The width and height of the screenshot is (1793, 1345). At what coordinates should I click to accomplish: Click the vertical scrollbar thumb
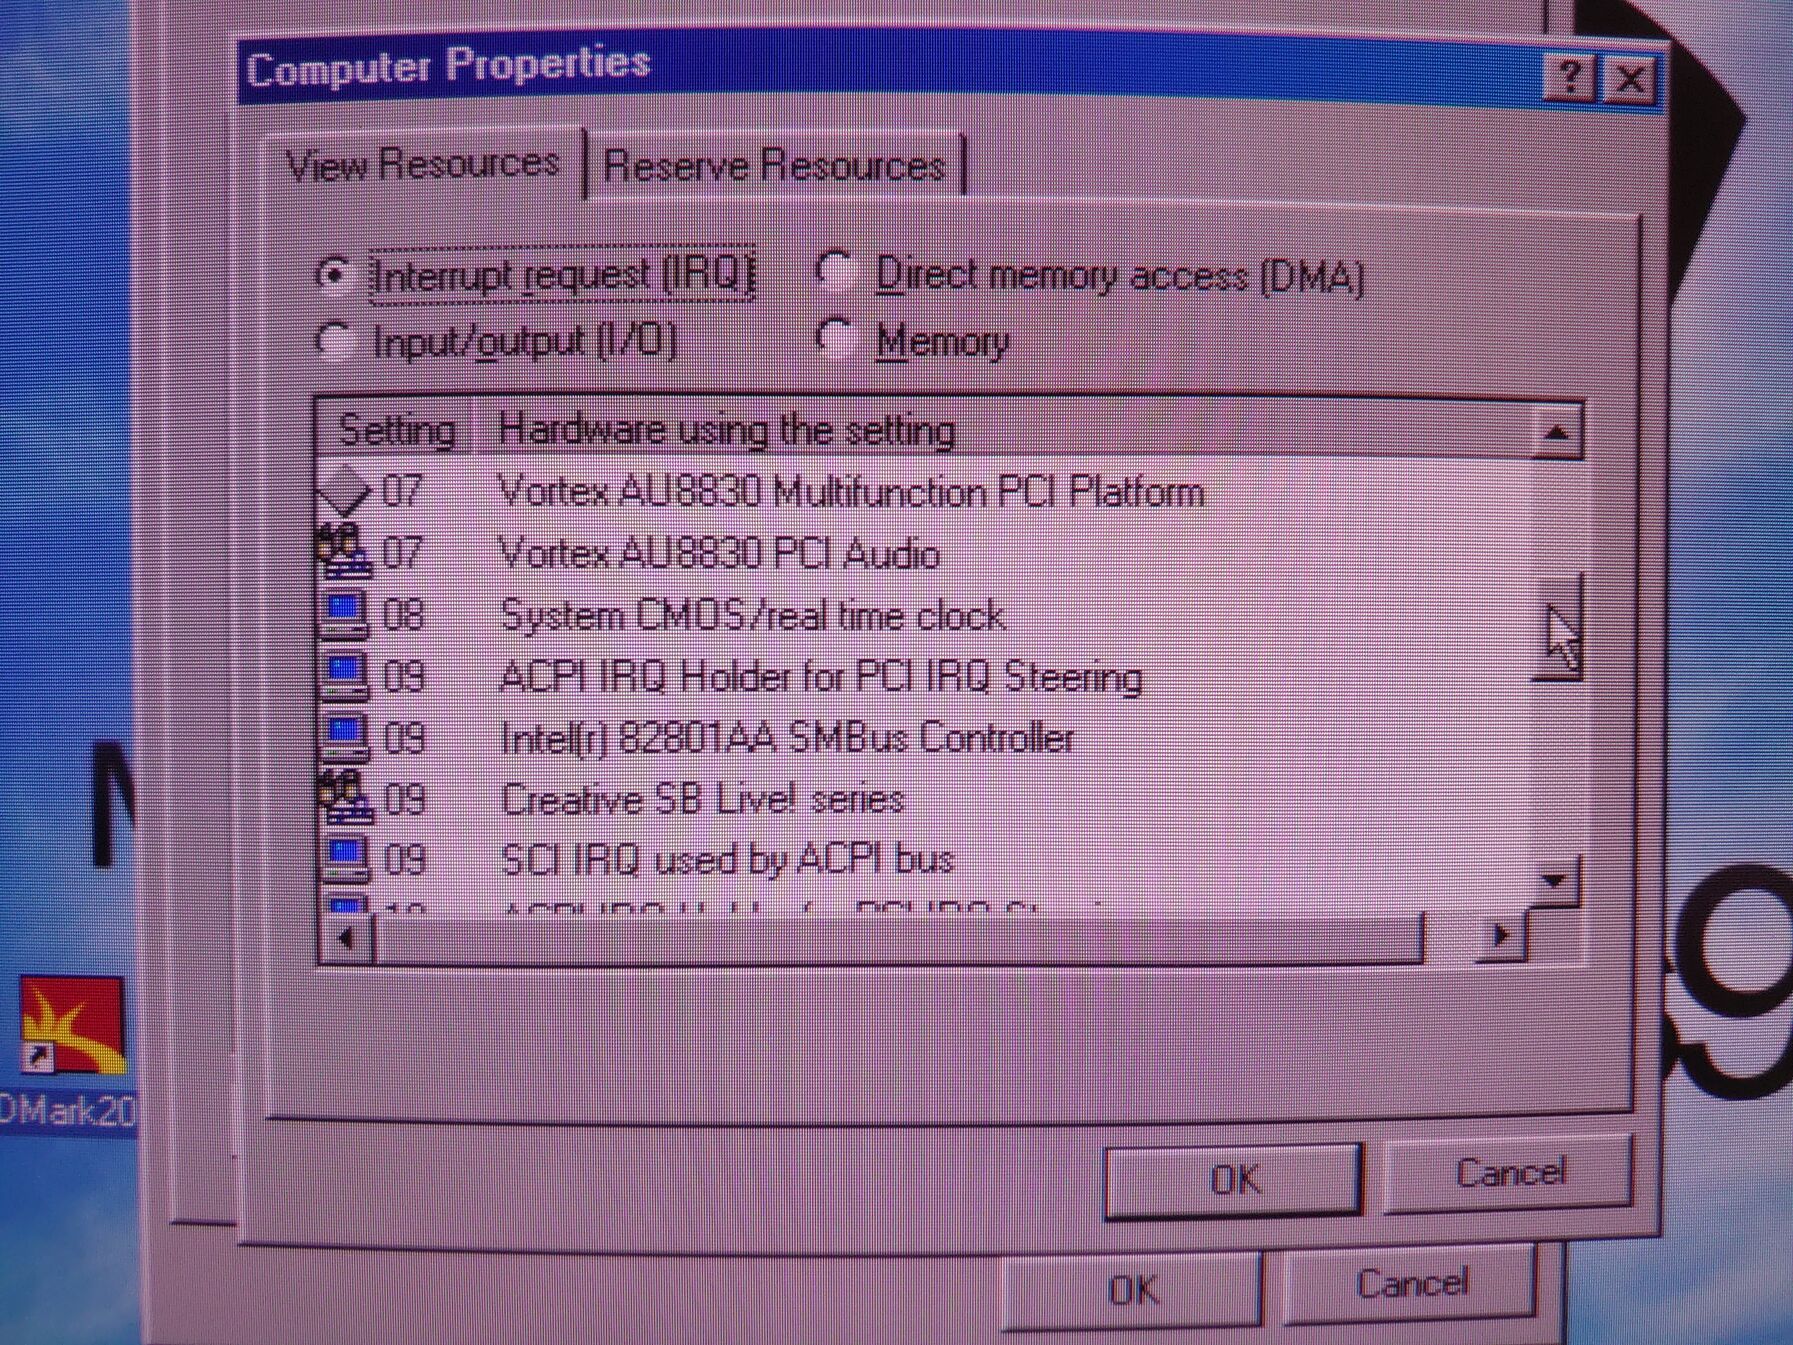(1557, 628)
